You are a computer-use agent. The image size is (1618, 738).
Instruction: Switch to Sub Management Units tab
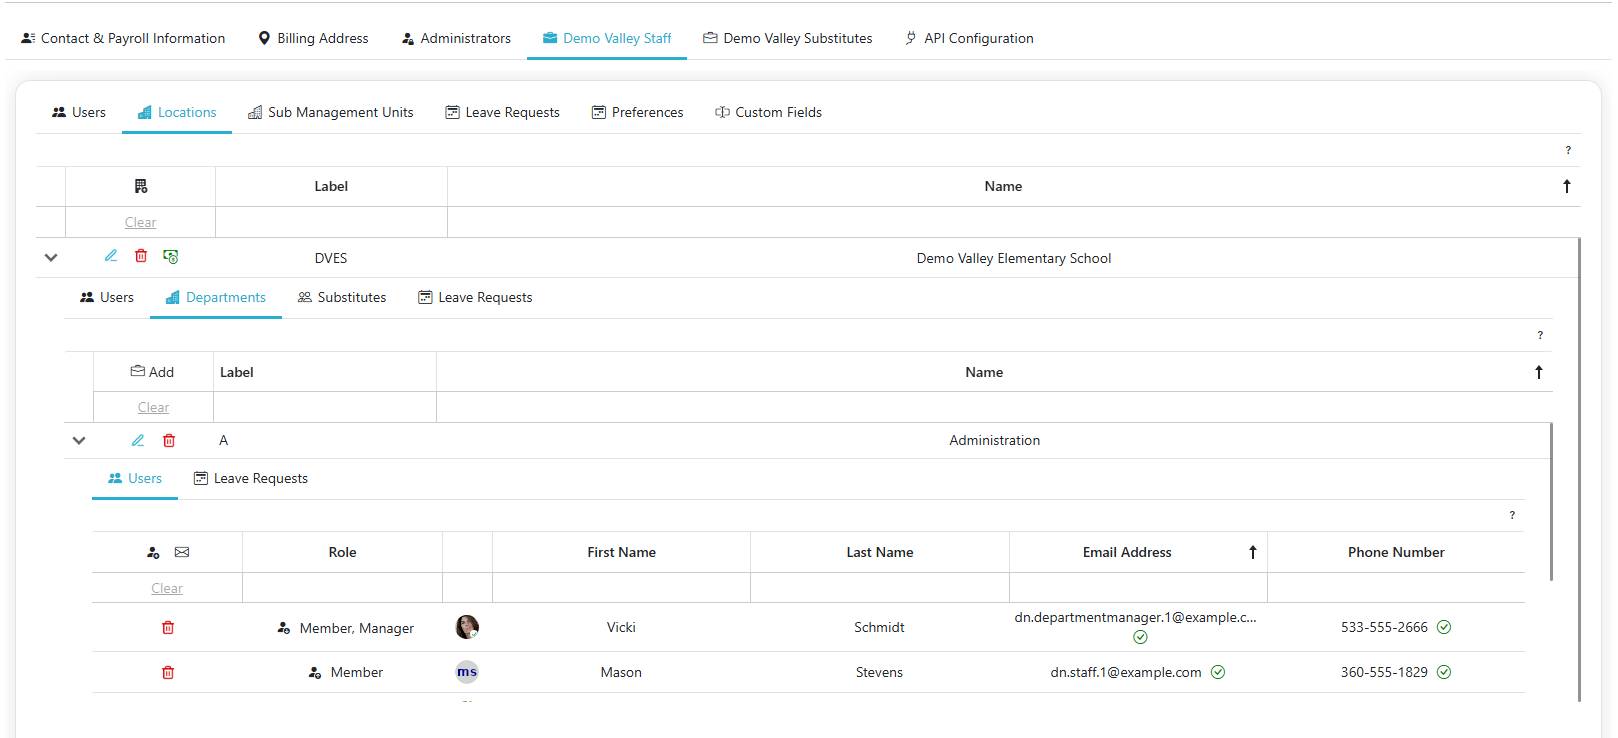click(331, 112)
